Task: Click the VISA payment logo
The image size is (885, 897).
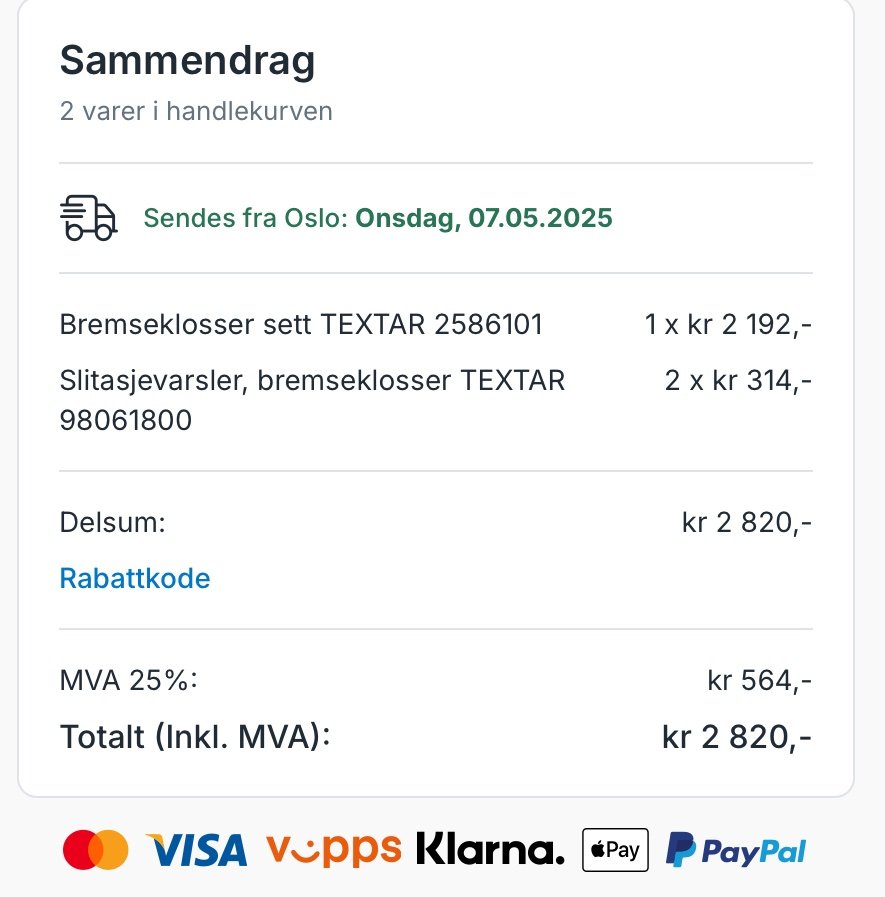Action: point(196,850)
